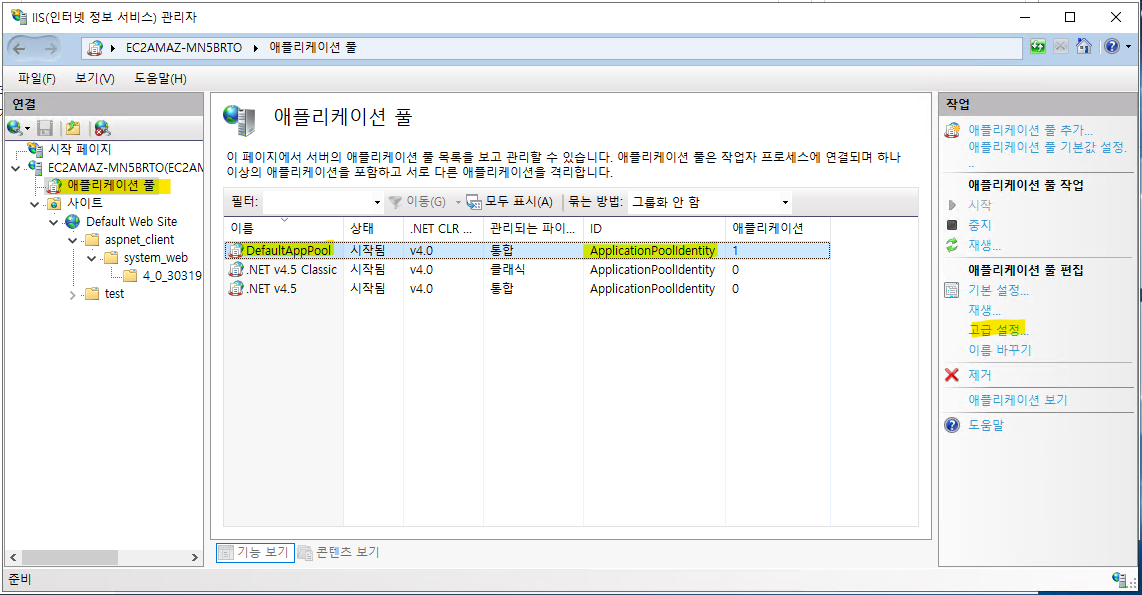This screenshot has height=595, width=1142.
Task: Collapse the aspnet_client folder node
Action: pos(72,240)
